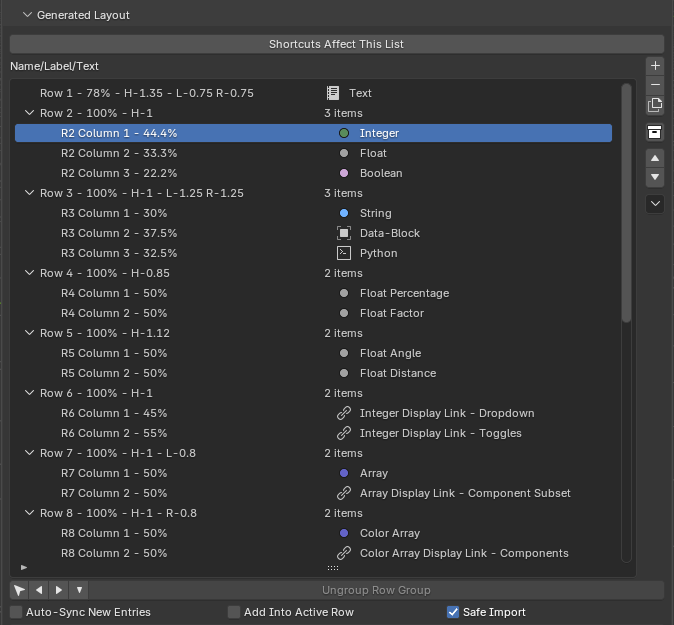Image resolution: width=674 pixels, height=625 pixels.
Task: Uncheck the Safe Import checkbox
Action: click(x=453, y=612)
